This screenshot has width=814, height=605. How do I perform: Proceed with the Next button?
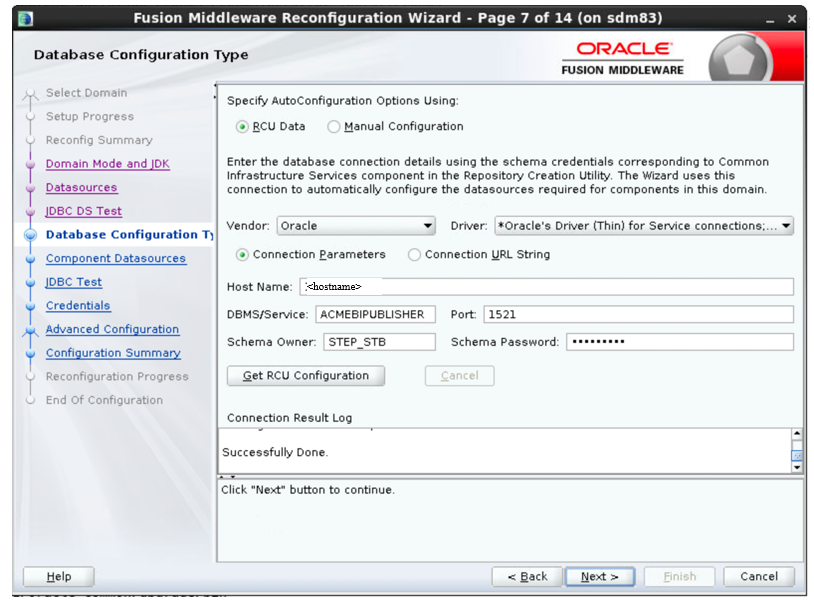[600, 576]
